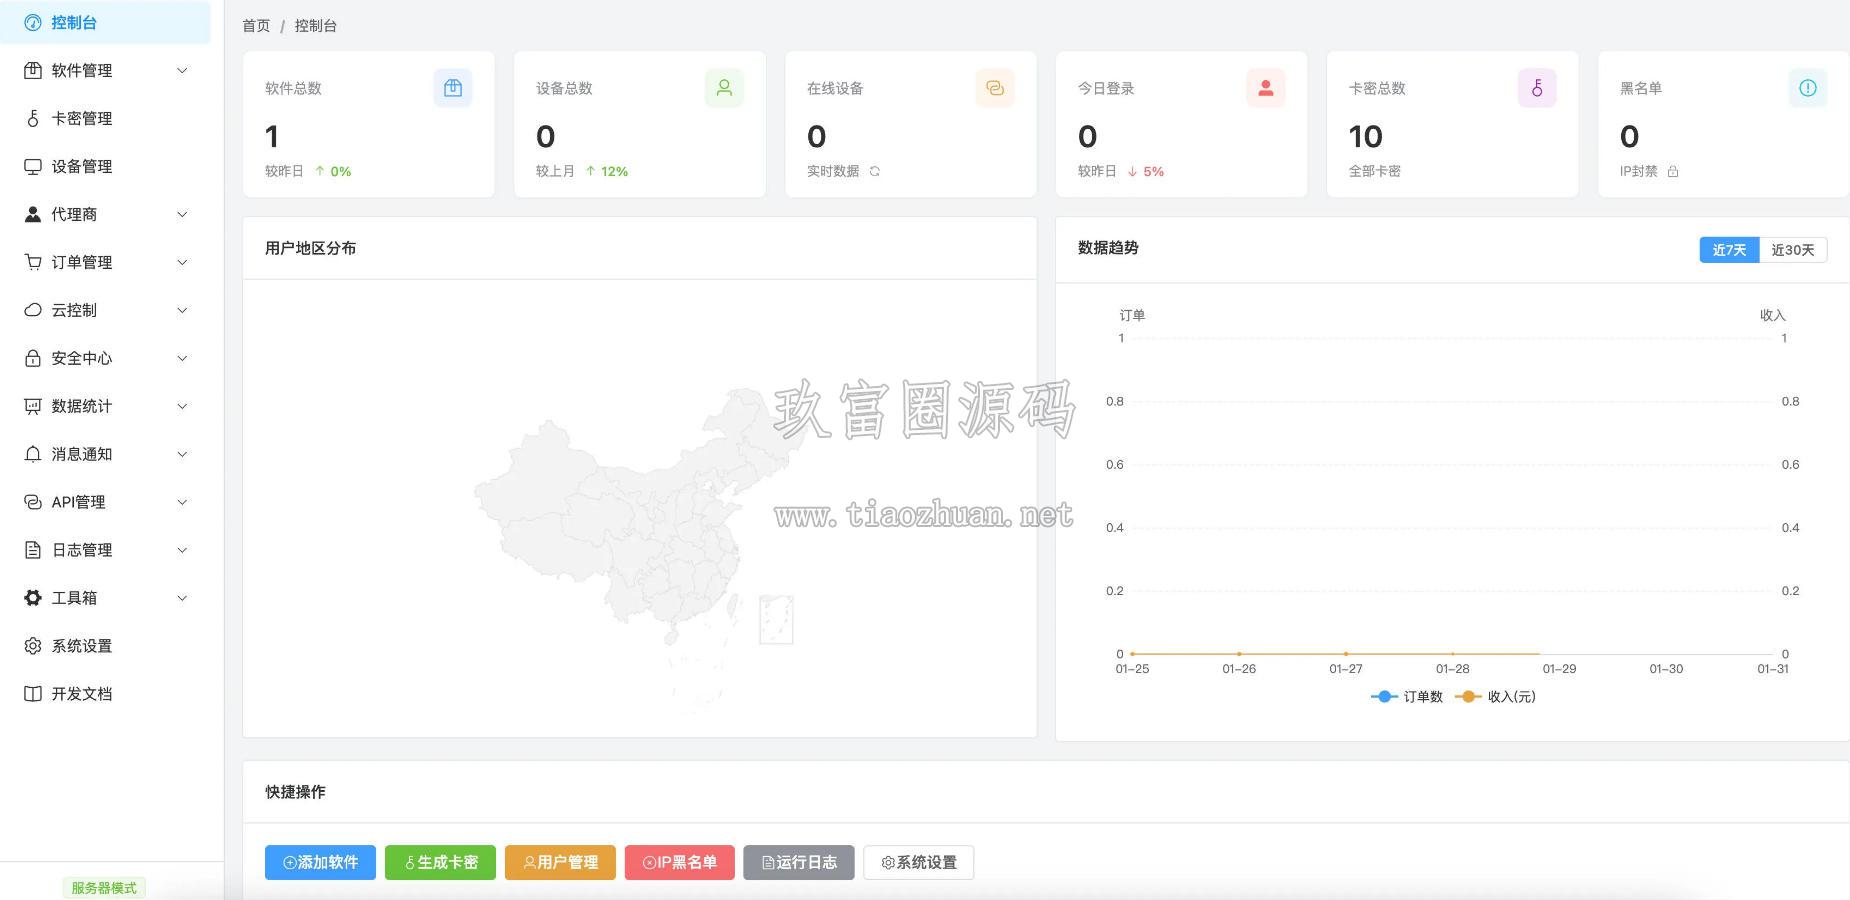
Task: Click the 0% value on 软件总数 card
Action: click(x=341, y=171)
